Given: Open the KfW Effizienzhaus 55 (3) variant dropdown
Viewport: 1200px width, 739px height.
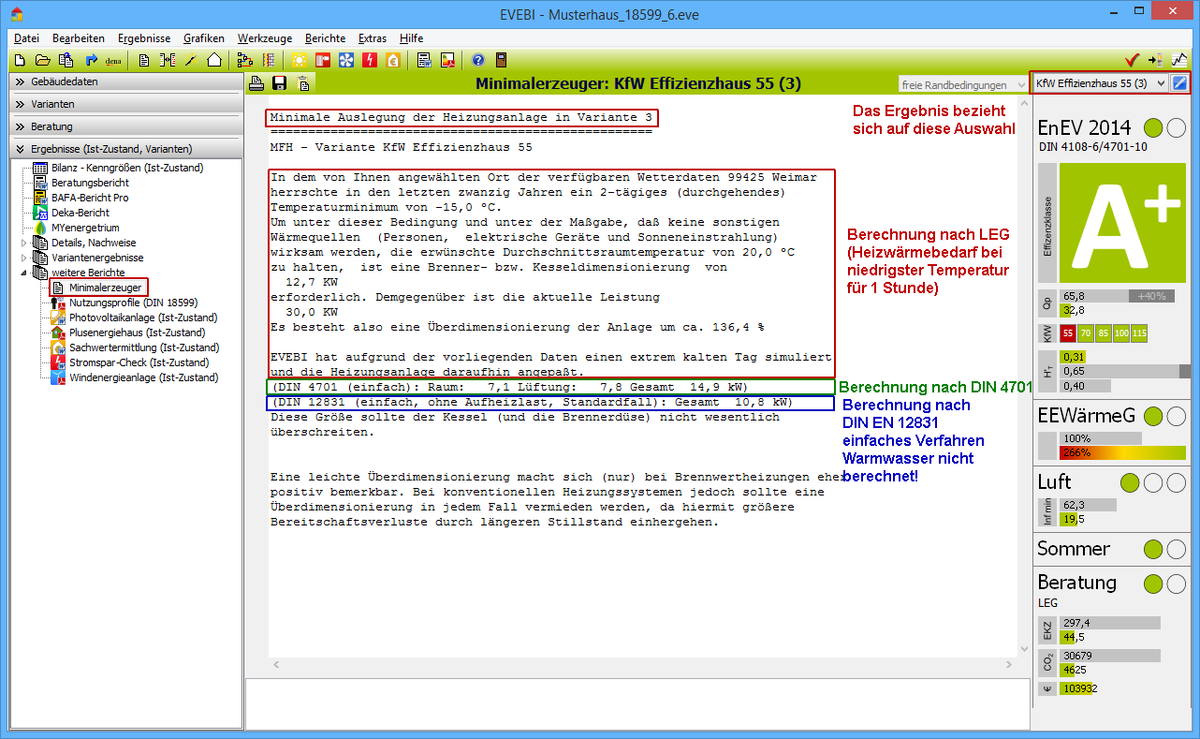Looking at the screenshot, I should [x=1100, y=83].
